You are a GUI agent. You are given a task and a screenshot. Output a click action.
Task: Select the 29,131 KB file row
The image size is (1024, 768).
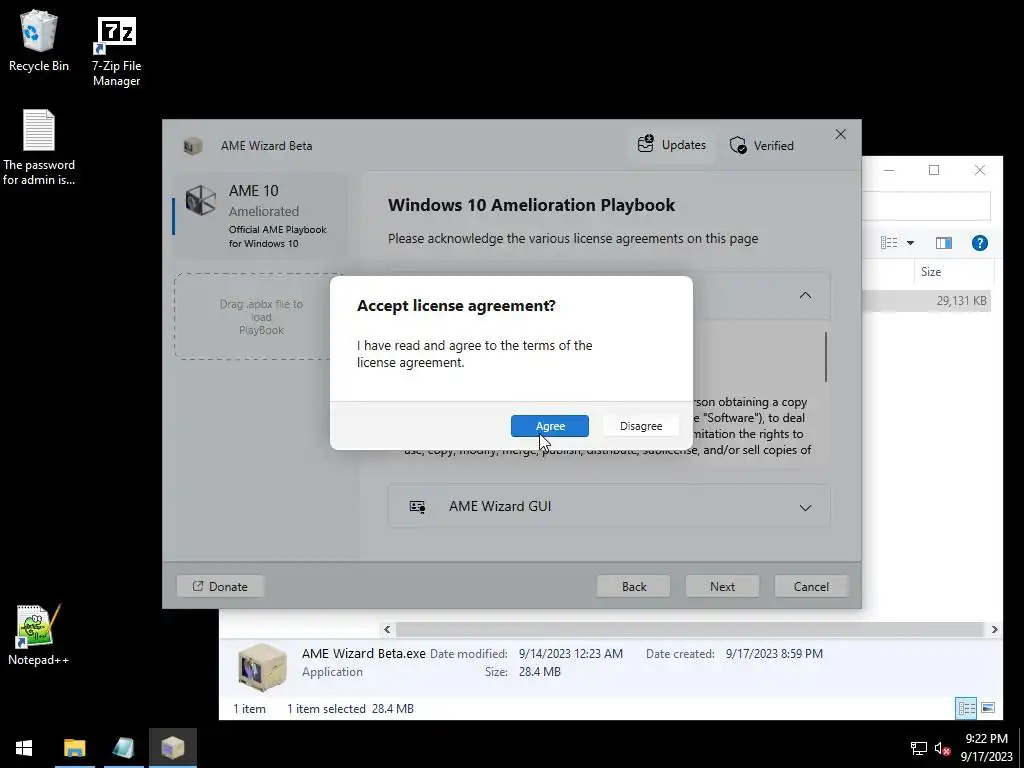[926, 301]
